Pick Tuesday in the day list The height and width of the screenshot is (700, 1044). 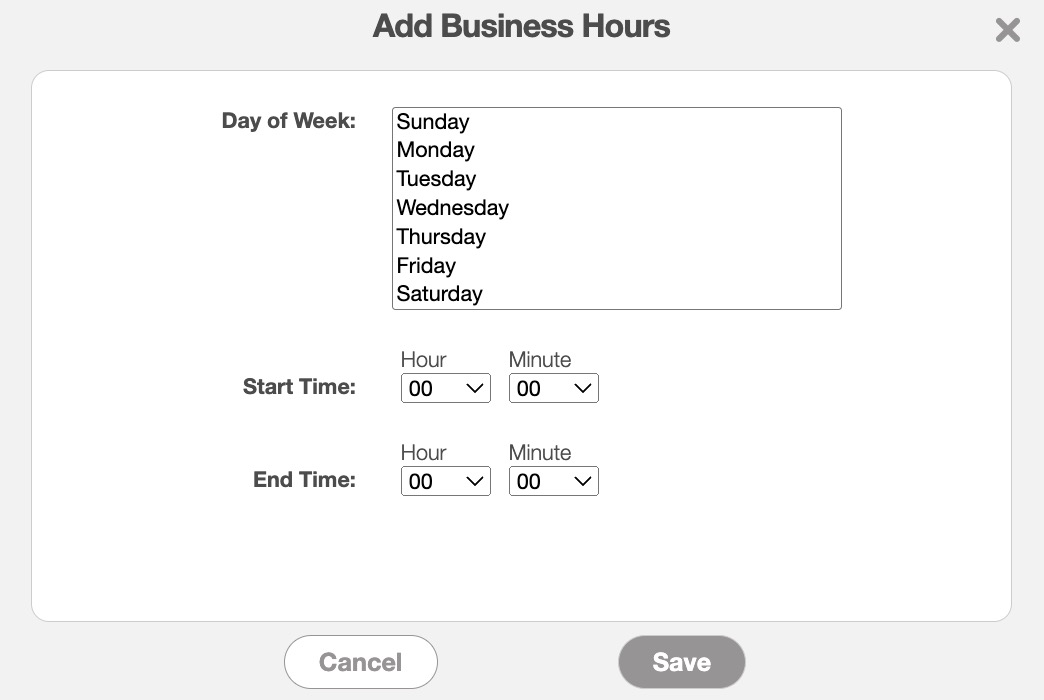tap(437, 179)
